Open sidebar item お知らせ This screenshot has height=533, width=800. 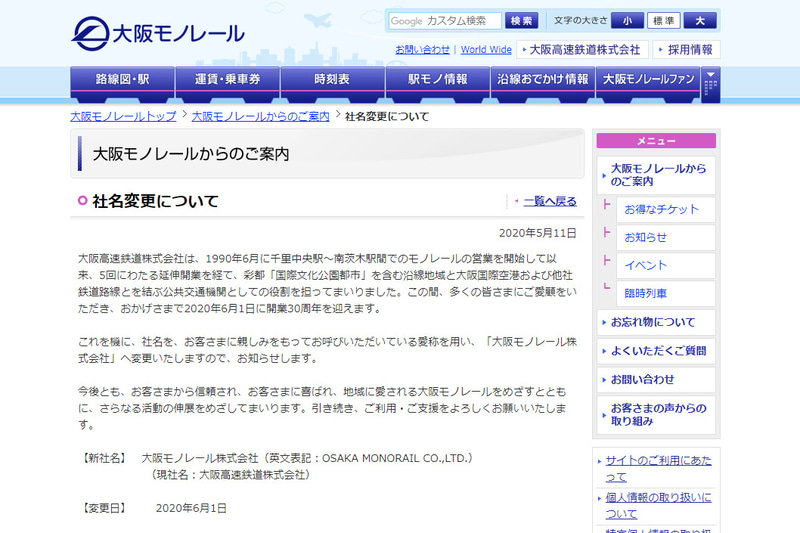tap(666, 238)
